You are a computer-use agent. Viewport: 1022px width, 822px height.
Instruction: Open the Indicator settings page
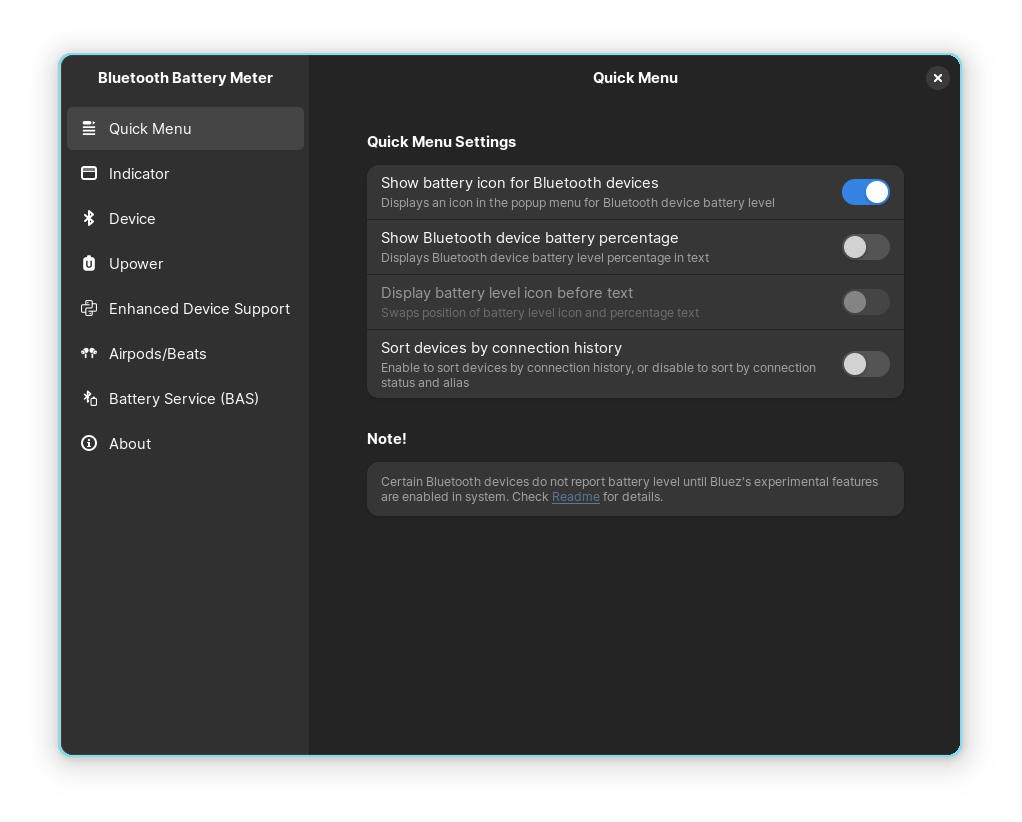pyautogui.click(x=185, y=173)
